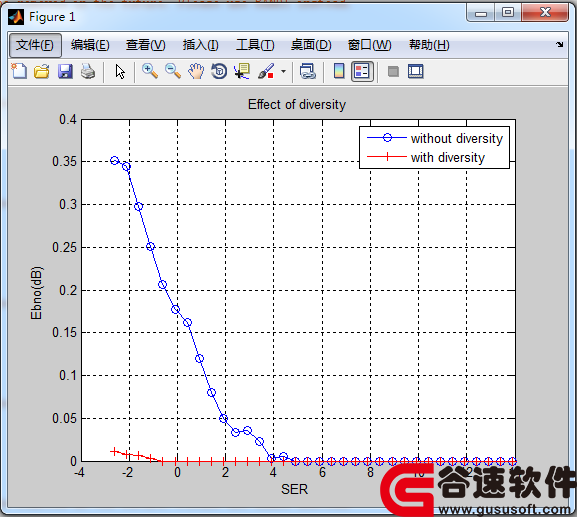The image size is (577, 517).
Task: Click the New Figure icon
Action: [19, 71]
